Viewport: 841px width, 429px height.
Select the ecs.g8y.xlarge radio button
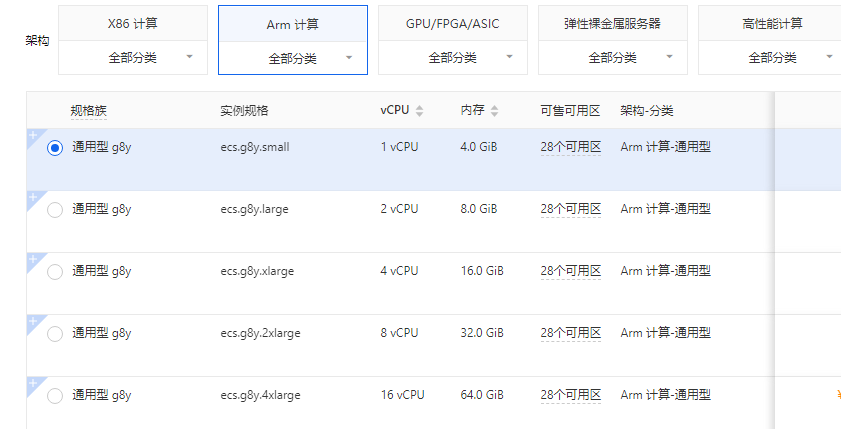55,272
